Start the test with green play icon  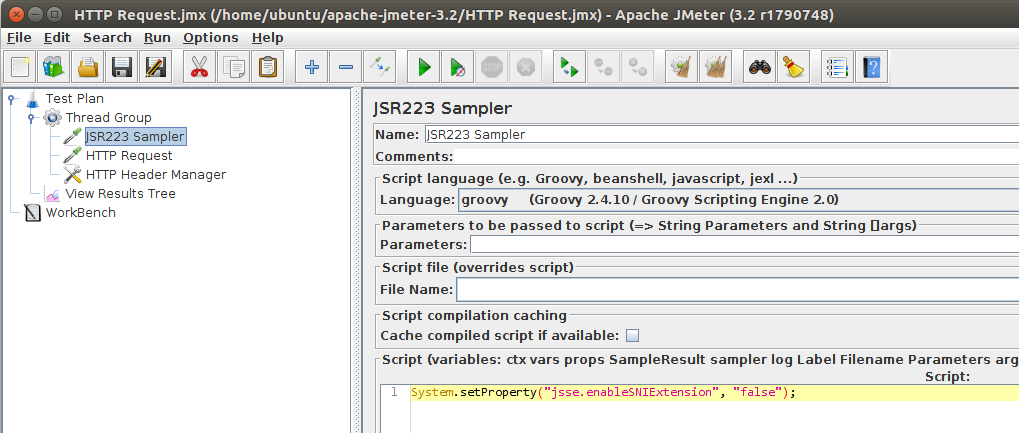click(424, 66)
